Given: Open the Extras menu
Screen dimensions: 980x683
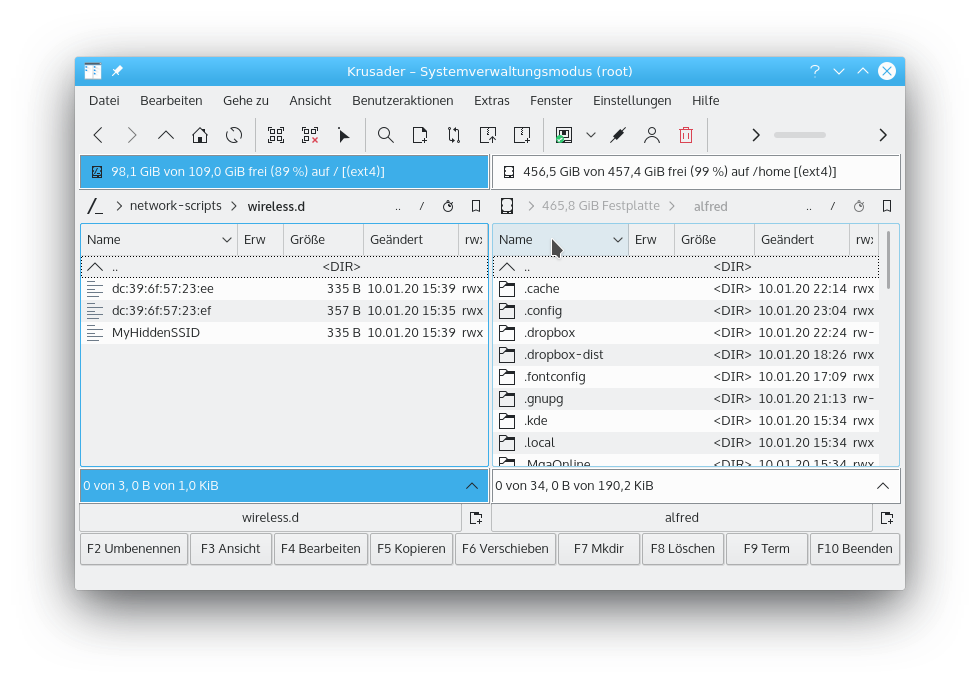Looking at the screenshot, I should click(491, 100).
